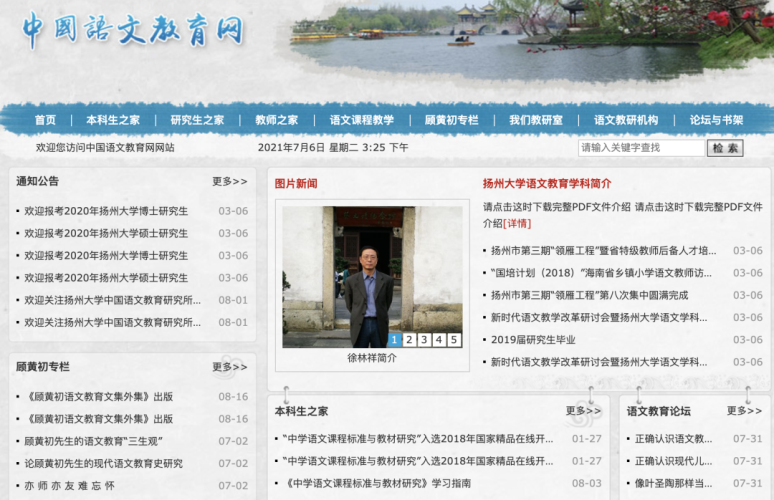This screenshot has height=500, width=774.
Task: Open 论坛与书架 navigation item
Action: [x=716, y=120]
